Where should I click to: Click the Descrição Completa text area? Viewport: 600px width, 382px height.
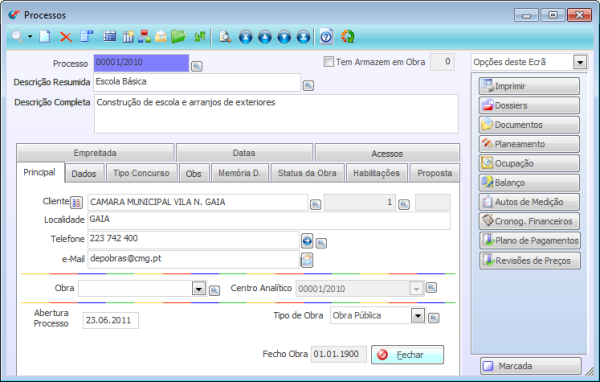tap(276, 114)
